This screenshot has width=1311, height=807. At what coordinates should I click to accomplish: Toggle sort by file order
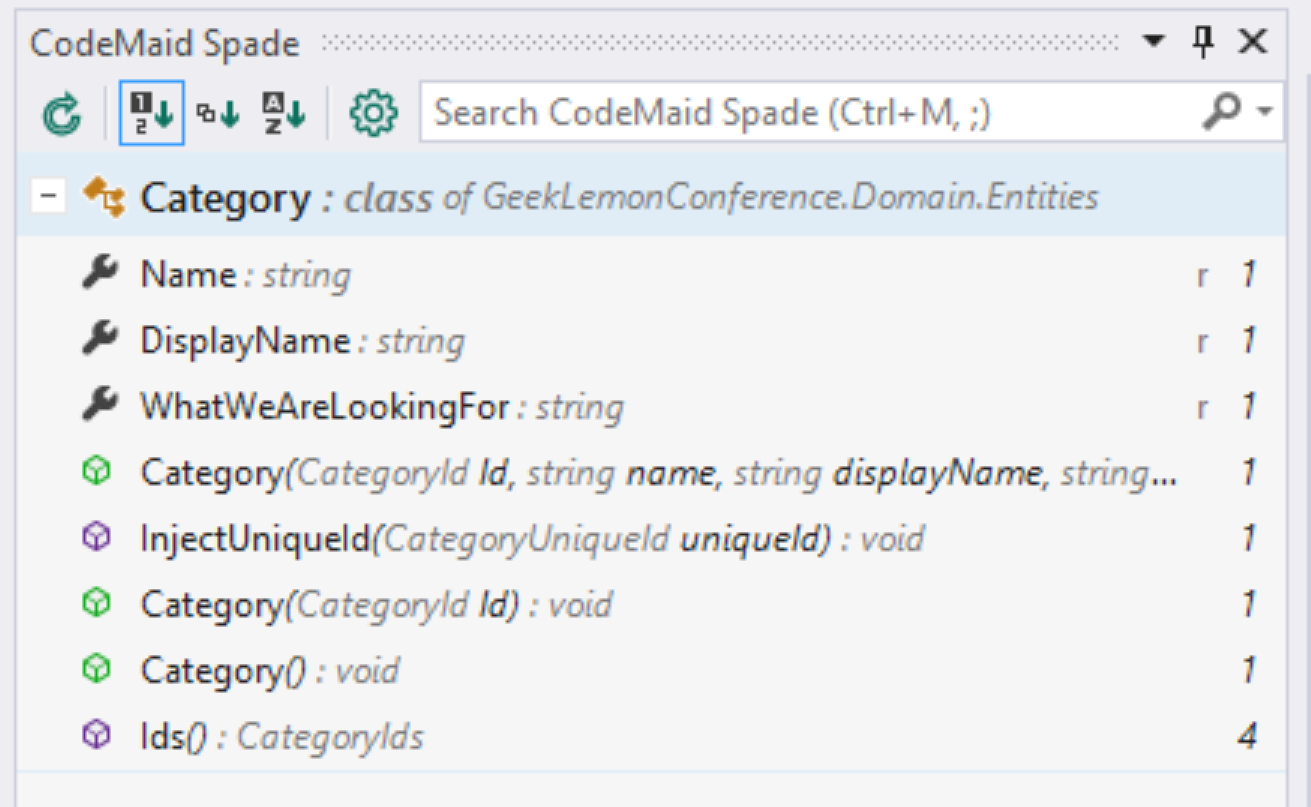151,114
